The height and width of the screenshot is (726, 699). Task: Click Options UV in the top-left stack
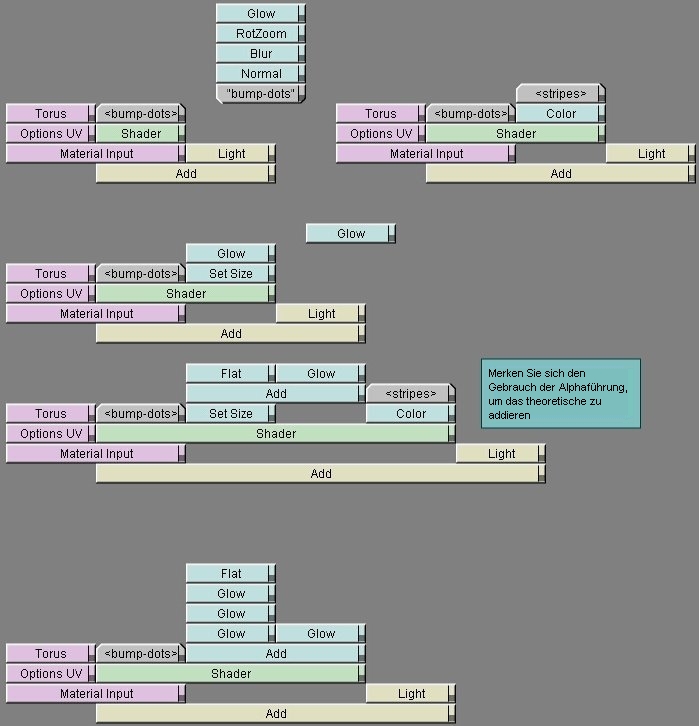51,133
